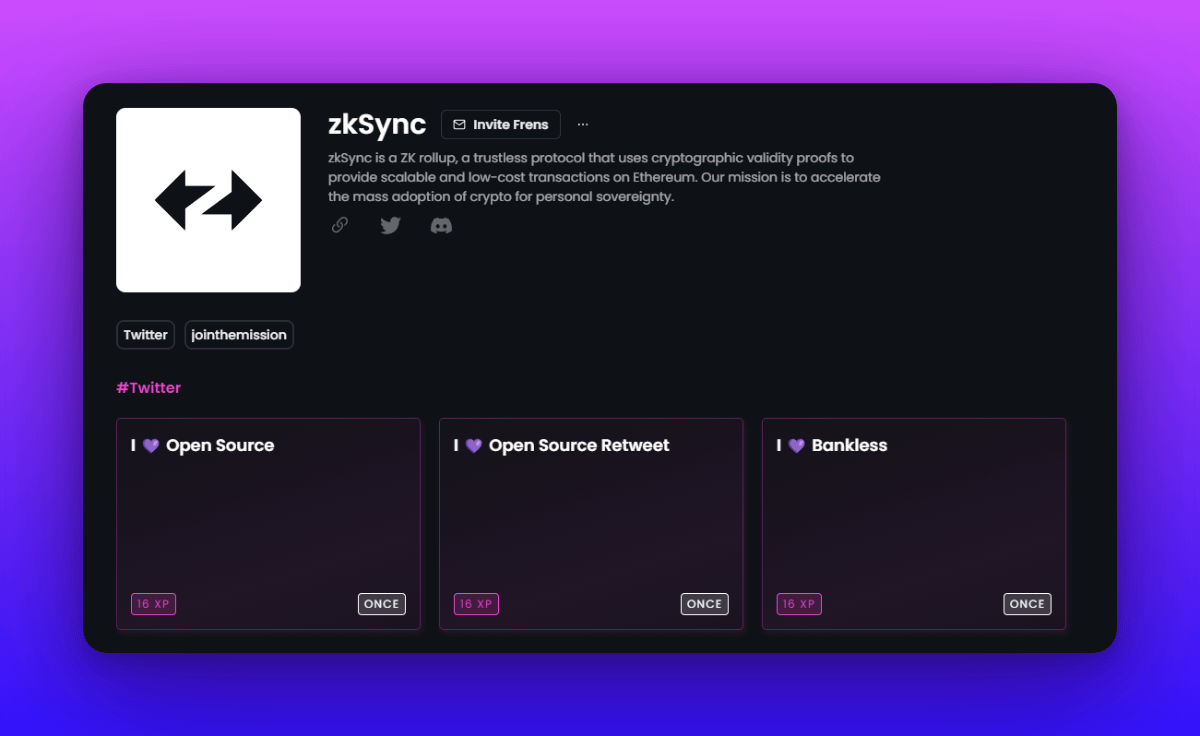Open the Open Source Retweet quest title
1200x736 pixels.
(579, 446)
